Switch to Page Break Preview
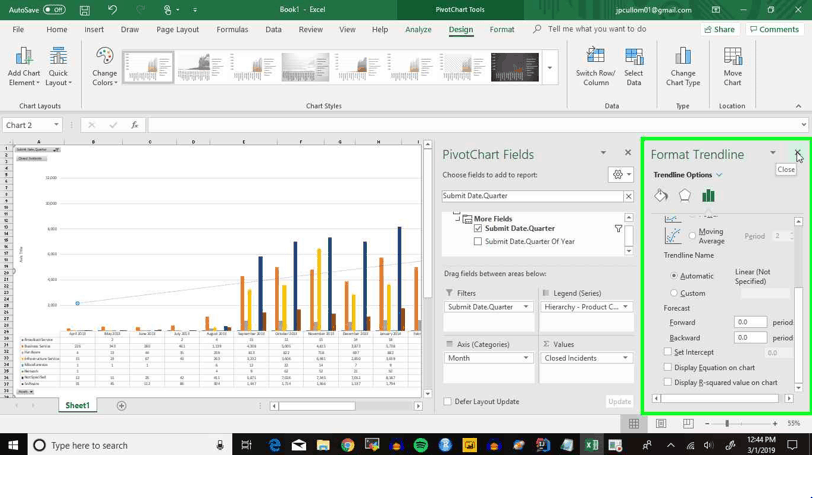 coord(688,424)
